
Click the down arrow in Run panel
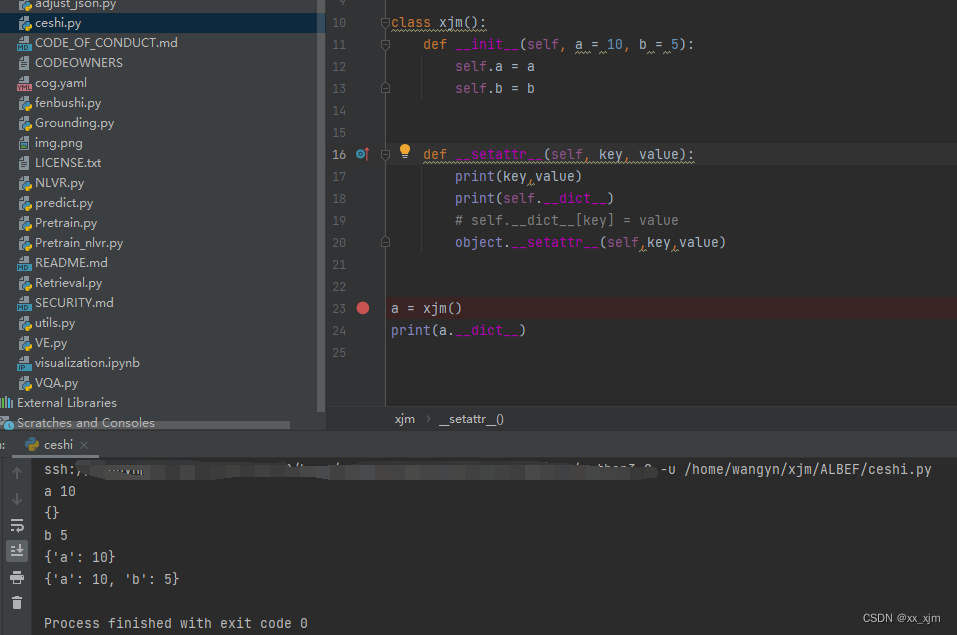pos(17,499)
